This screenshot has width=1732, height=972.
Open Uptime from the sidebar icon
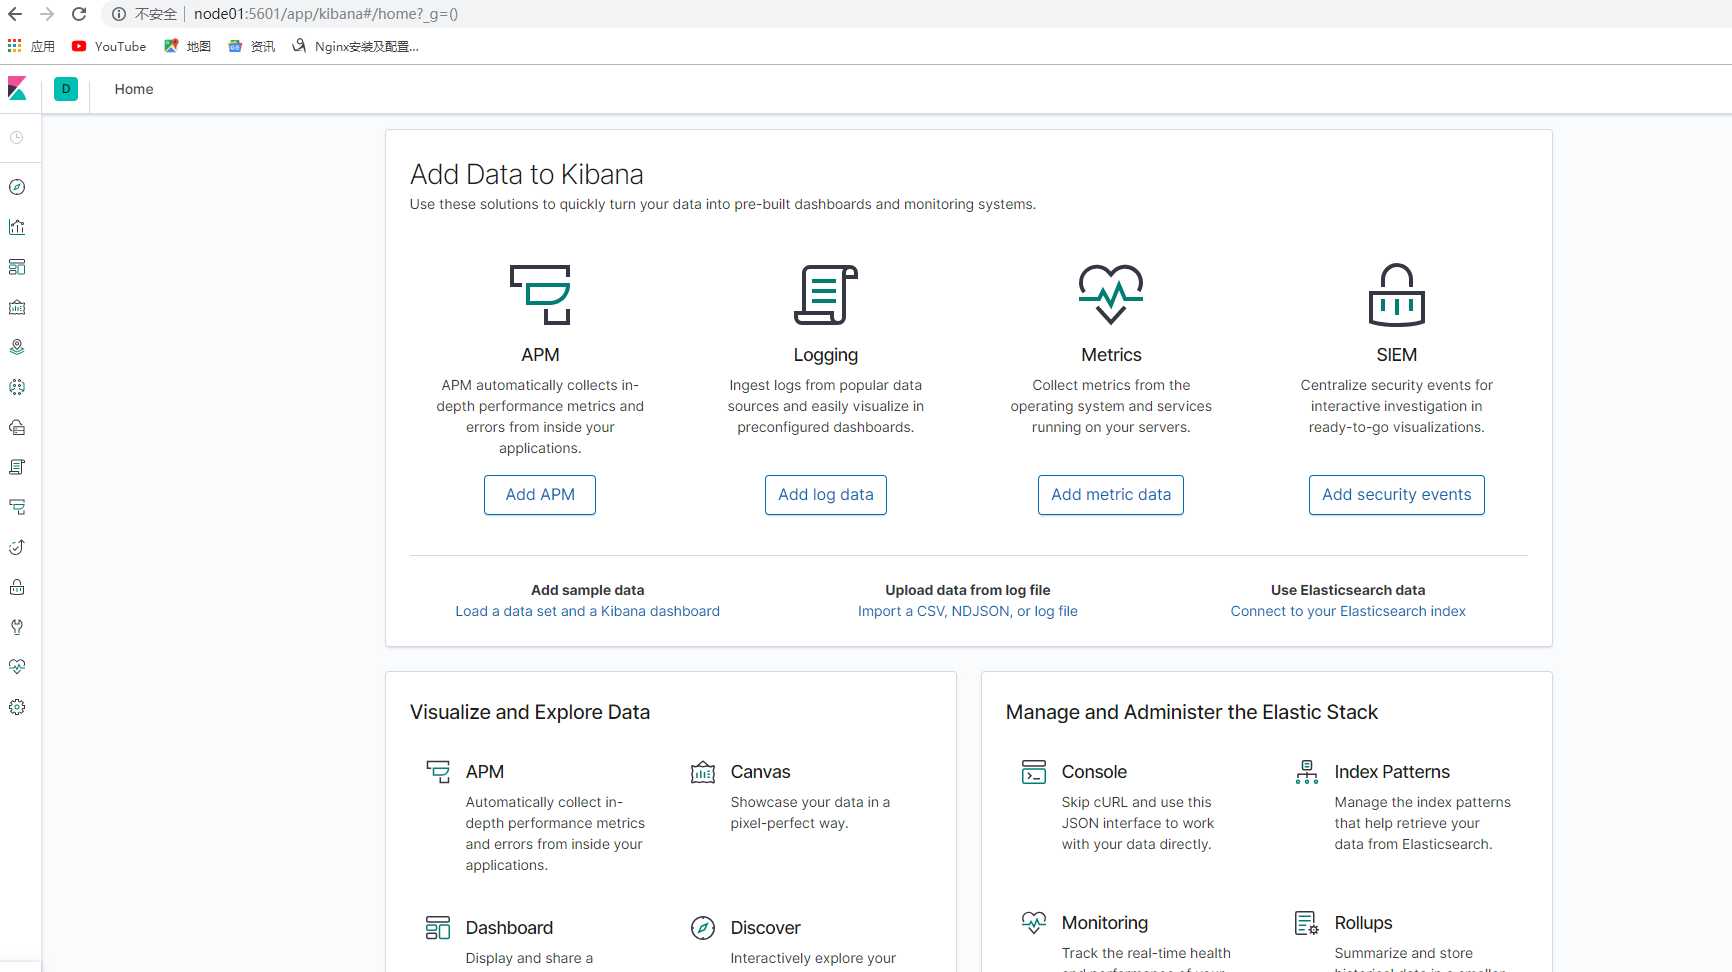pyautogui.click(x=17, y=547)
